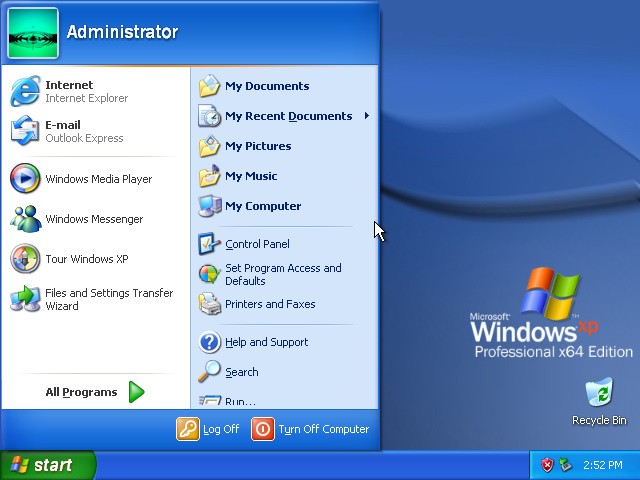Click Set Program Access and Defaults icon
640x480 pixels.
coord(209,274)
